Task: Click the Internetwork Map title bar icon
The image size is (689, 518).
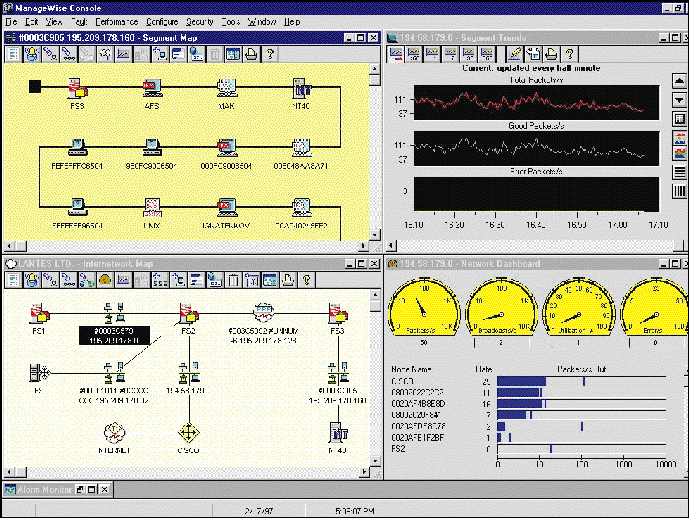Action: click(11, 264)
